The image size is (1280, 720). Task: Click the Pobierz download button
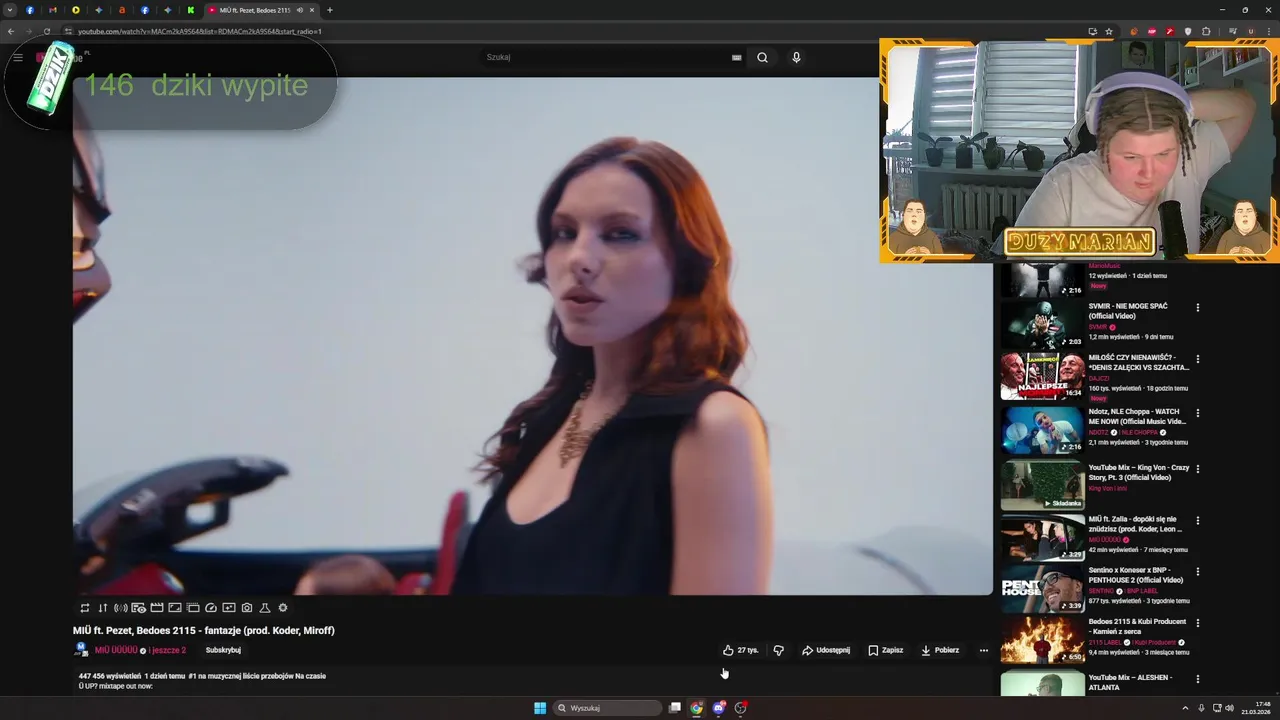[940, 650]
